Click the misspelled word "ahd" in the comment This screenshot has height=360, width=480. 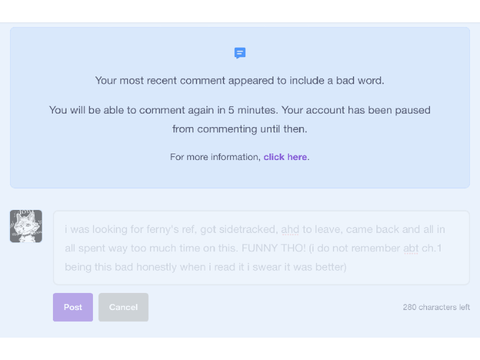290,230
